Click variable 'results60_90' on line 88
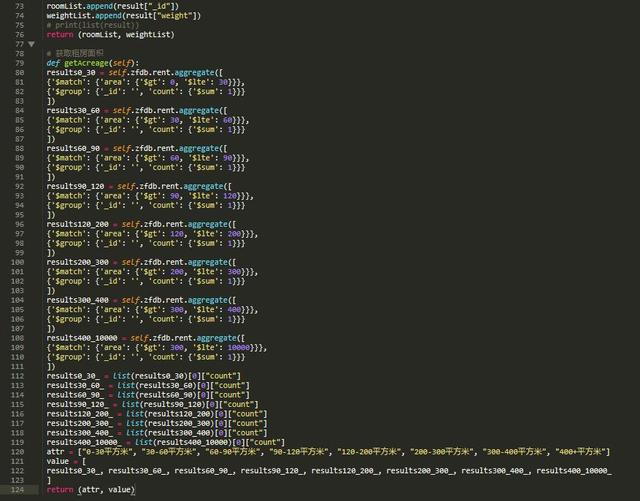The image size is (640, 501). pos(73,149)
